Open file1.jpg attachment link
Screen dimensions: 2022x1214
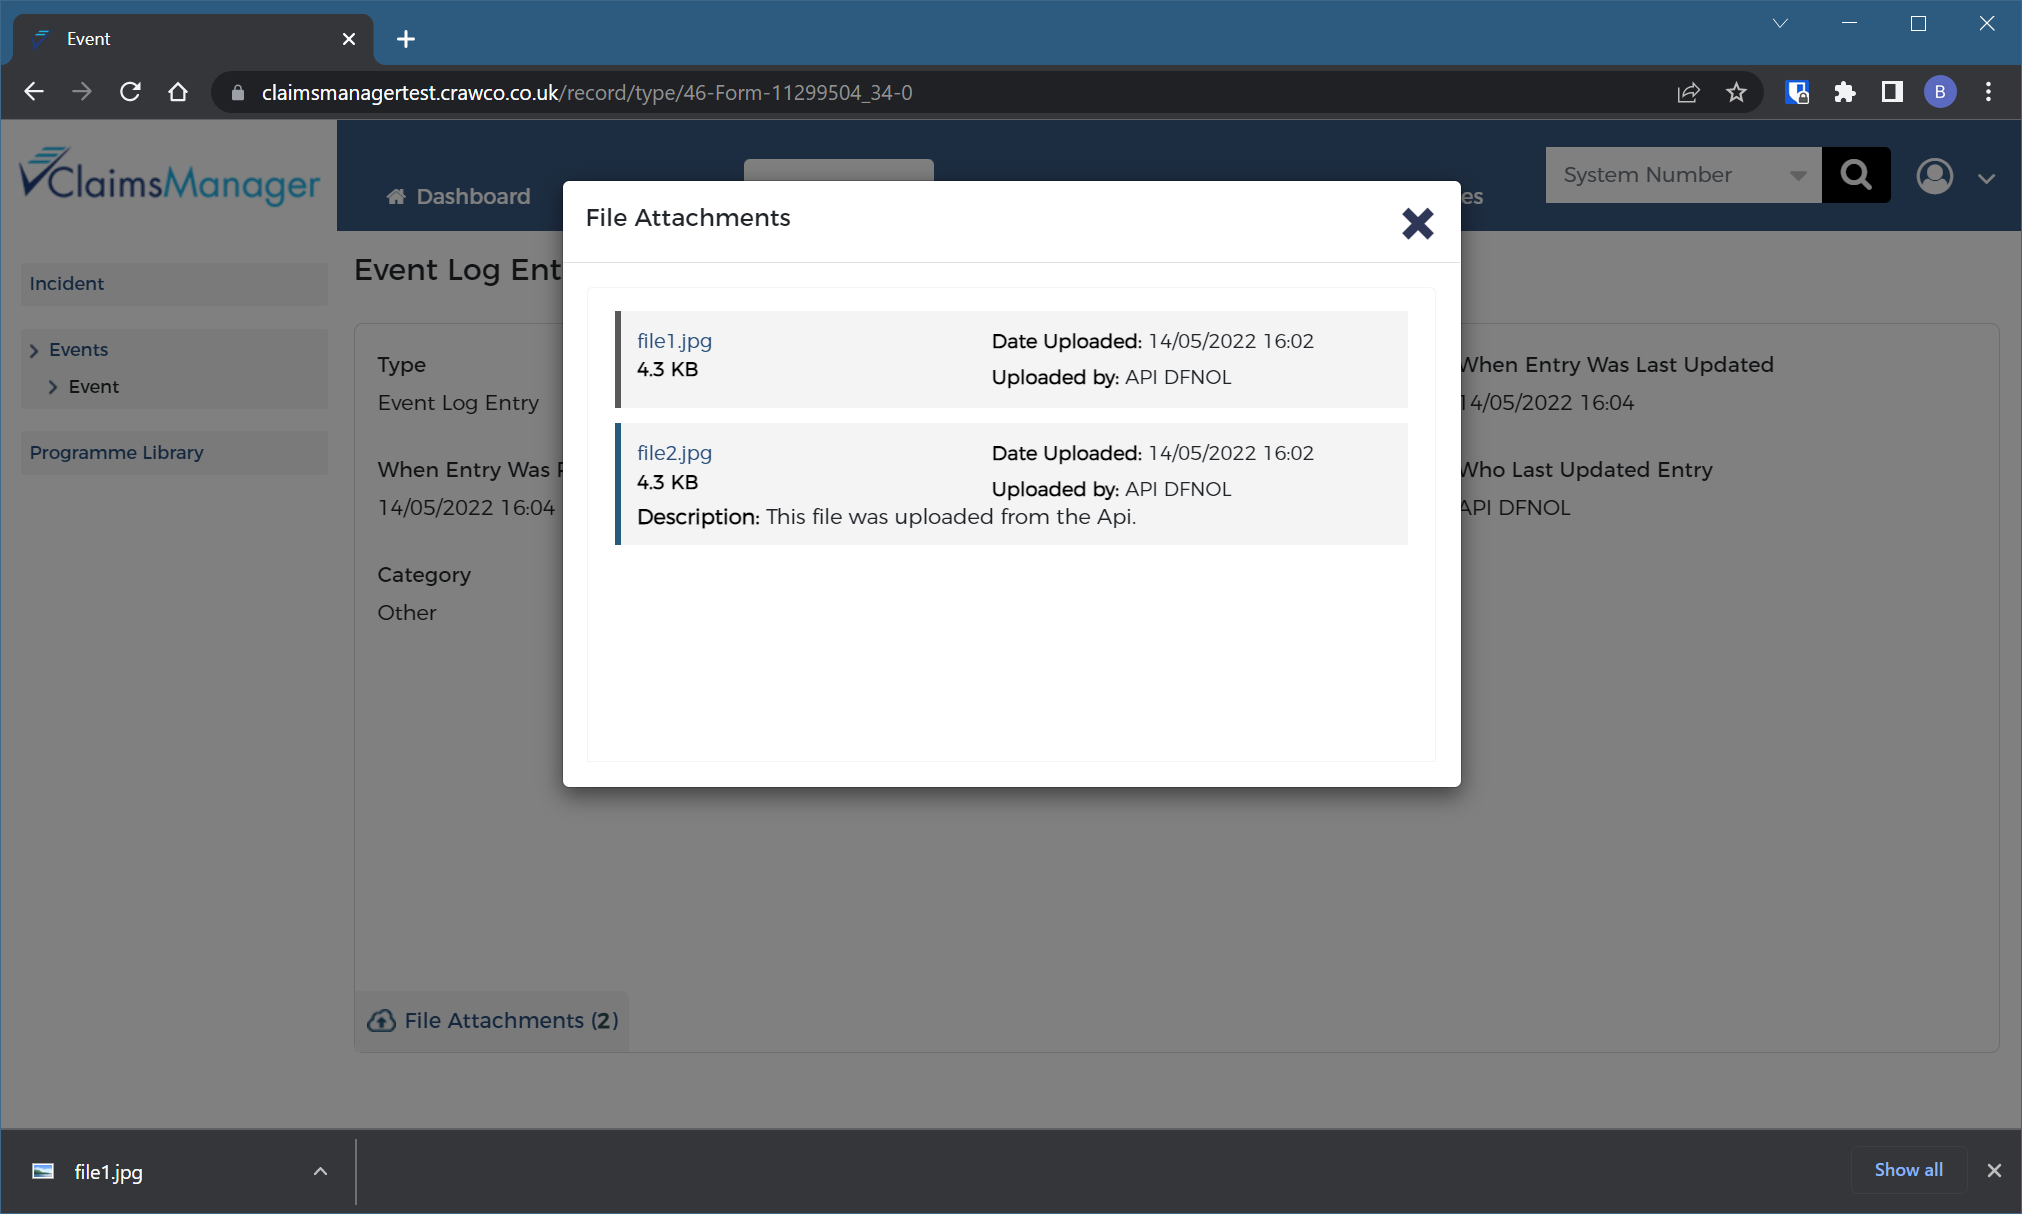[673, 339]
